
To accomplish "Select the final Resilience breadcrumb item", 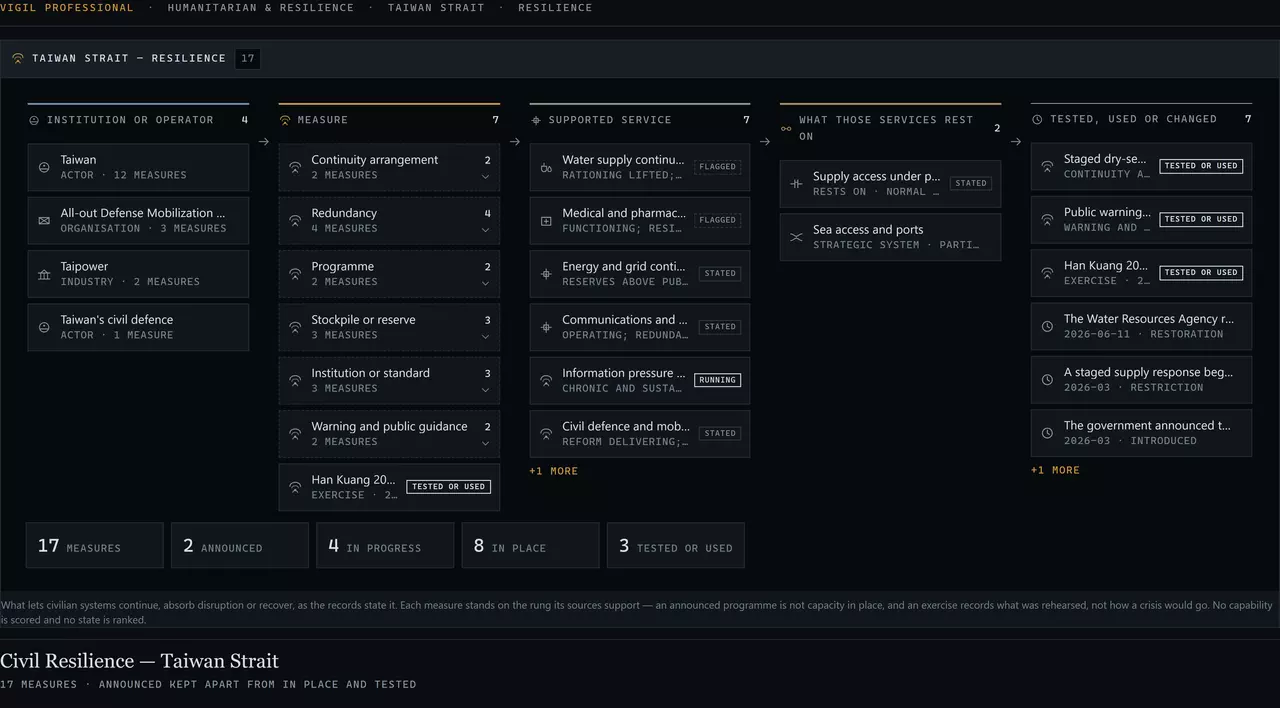I will point(555,7).
